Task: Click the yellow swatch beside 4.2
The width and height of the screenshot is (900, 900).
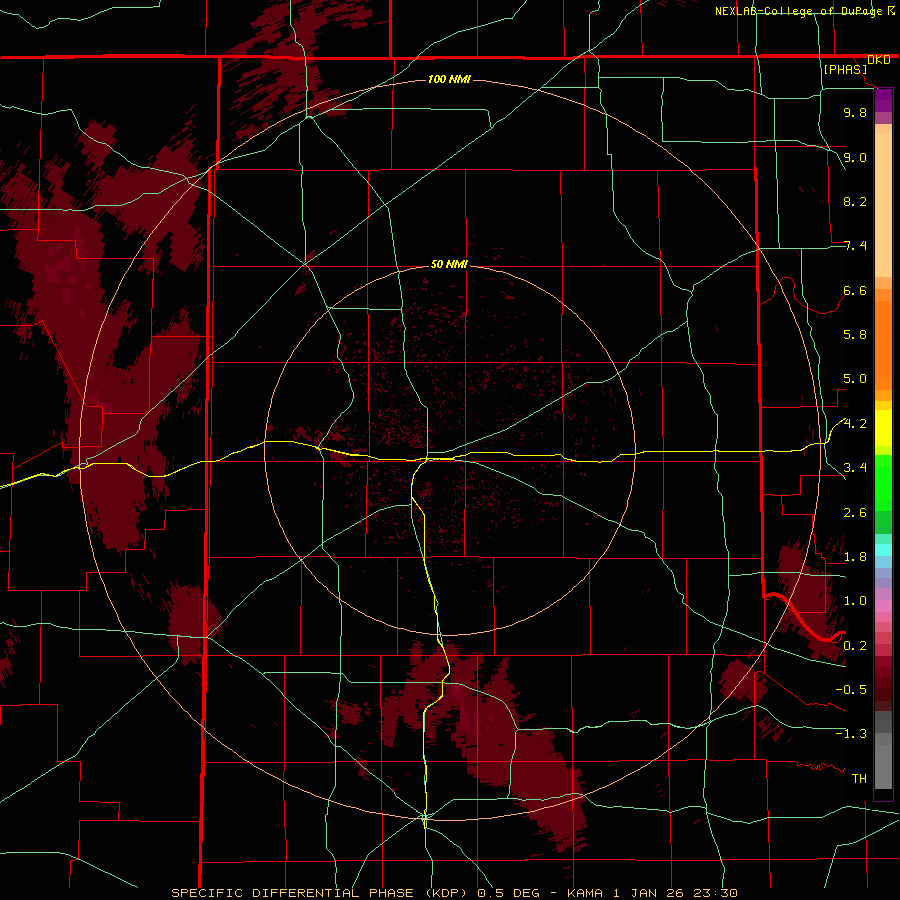Action: point(883,428)
